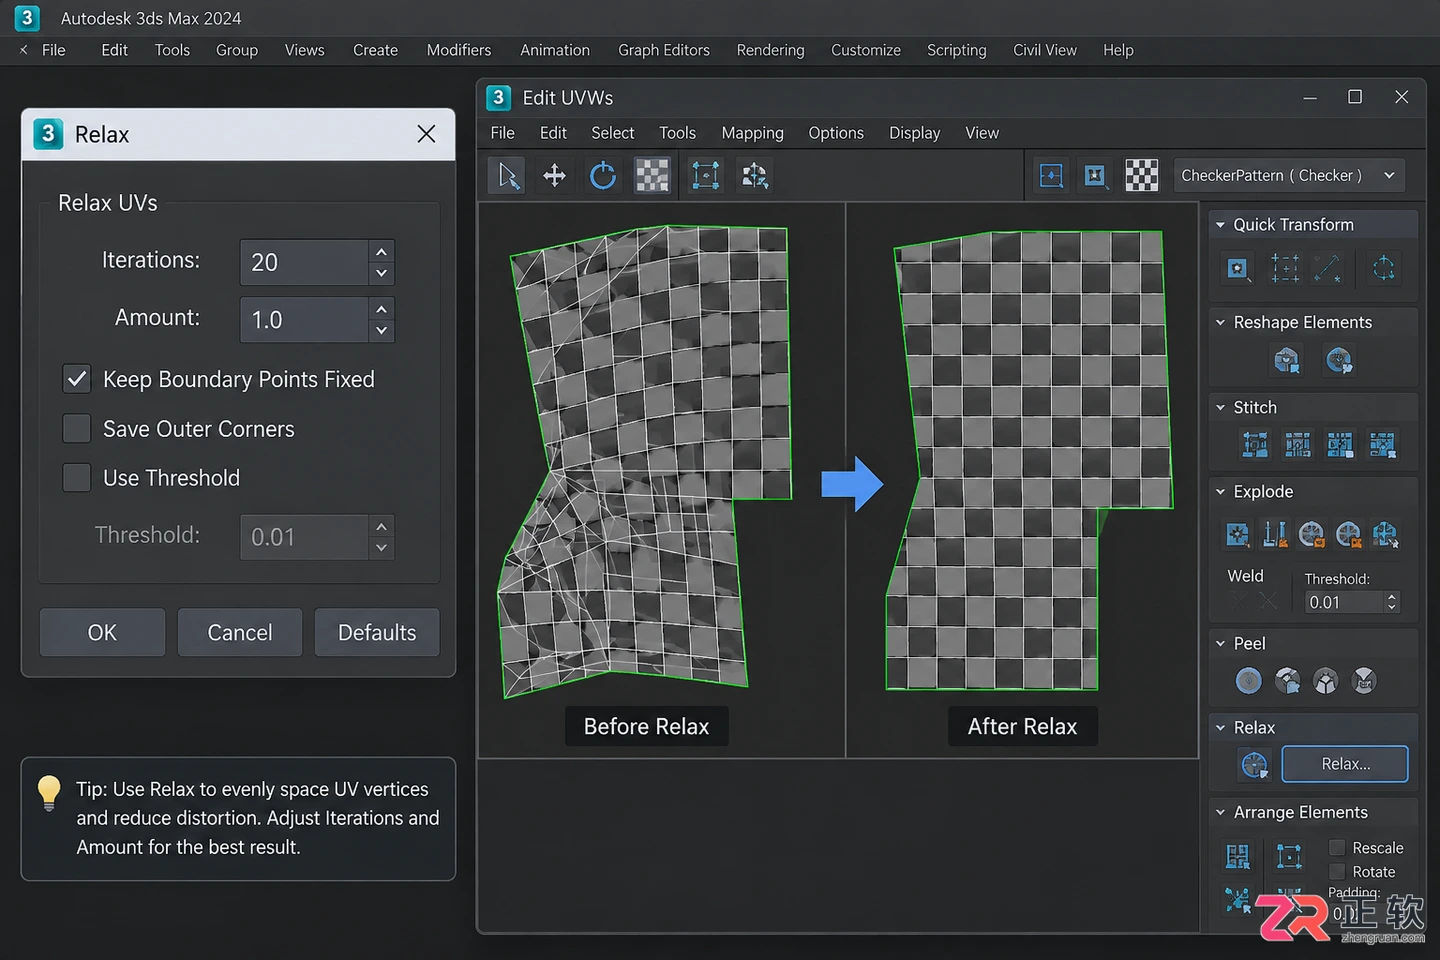Open the Modifiers menu in 3ds Max
This screenshot has height=960, width=1440.
point(459,50)
